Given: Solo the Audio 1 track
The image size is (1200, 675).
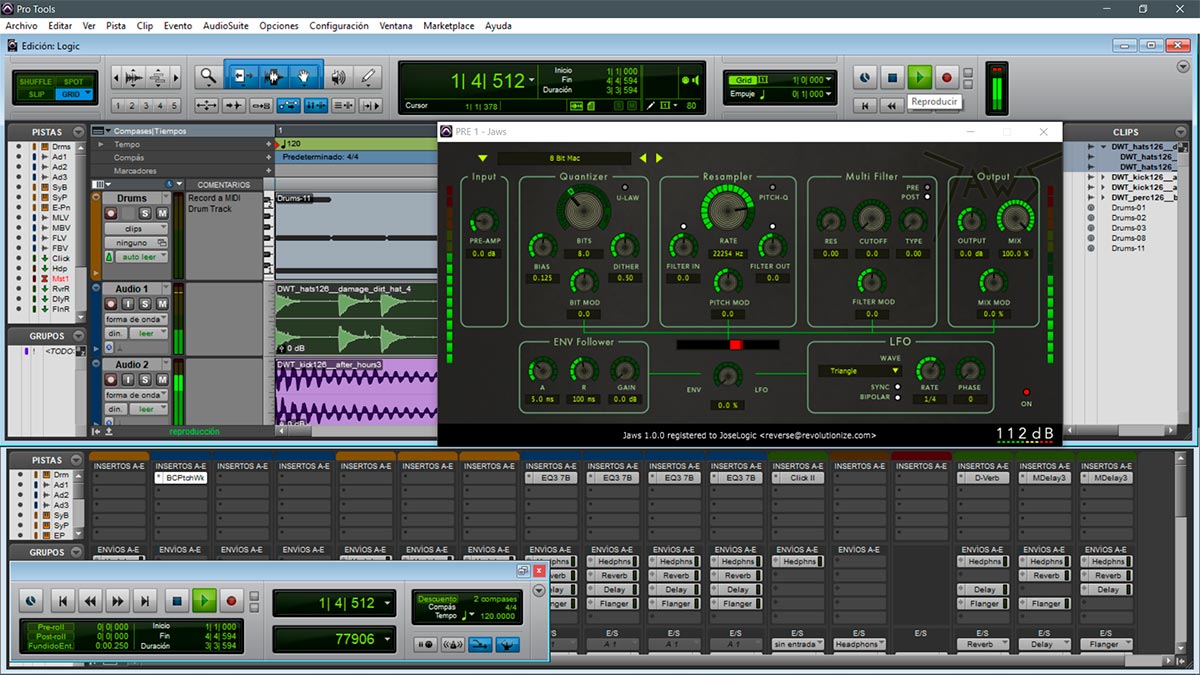Looking at the screenshot, I should (146, 304).
